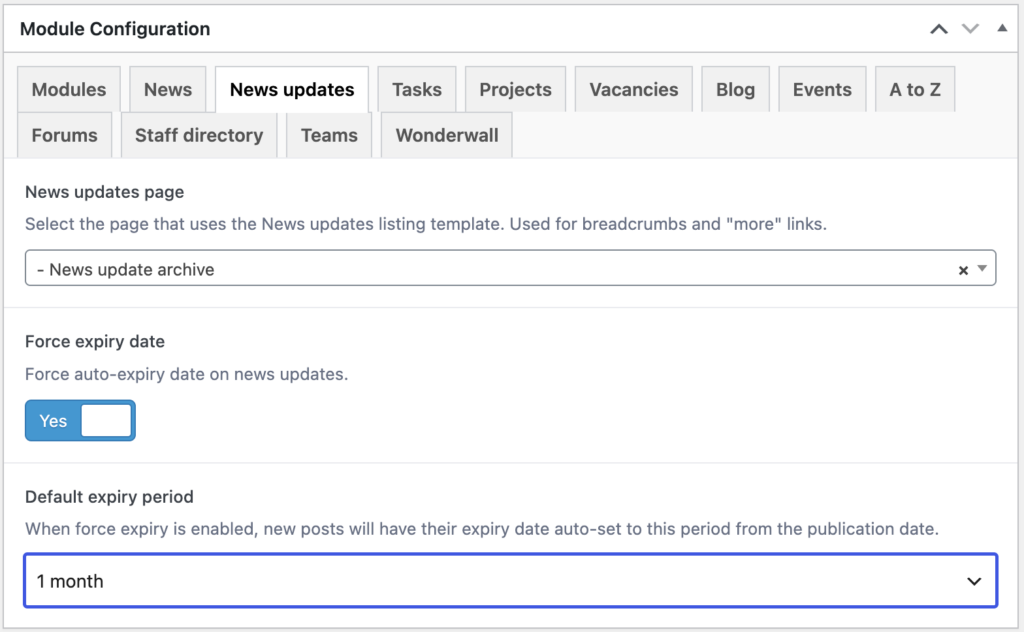This screenshot has width=1024, height=632.
Task: Open the Tasks tab
Action: pyautogui.click(x=417, y=89)
